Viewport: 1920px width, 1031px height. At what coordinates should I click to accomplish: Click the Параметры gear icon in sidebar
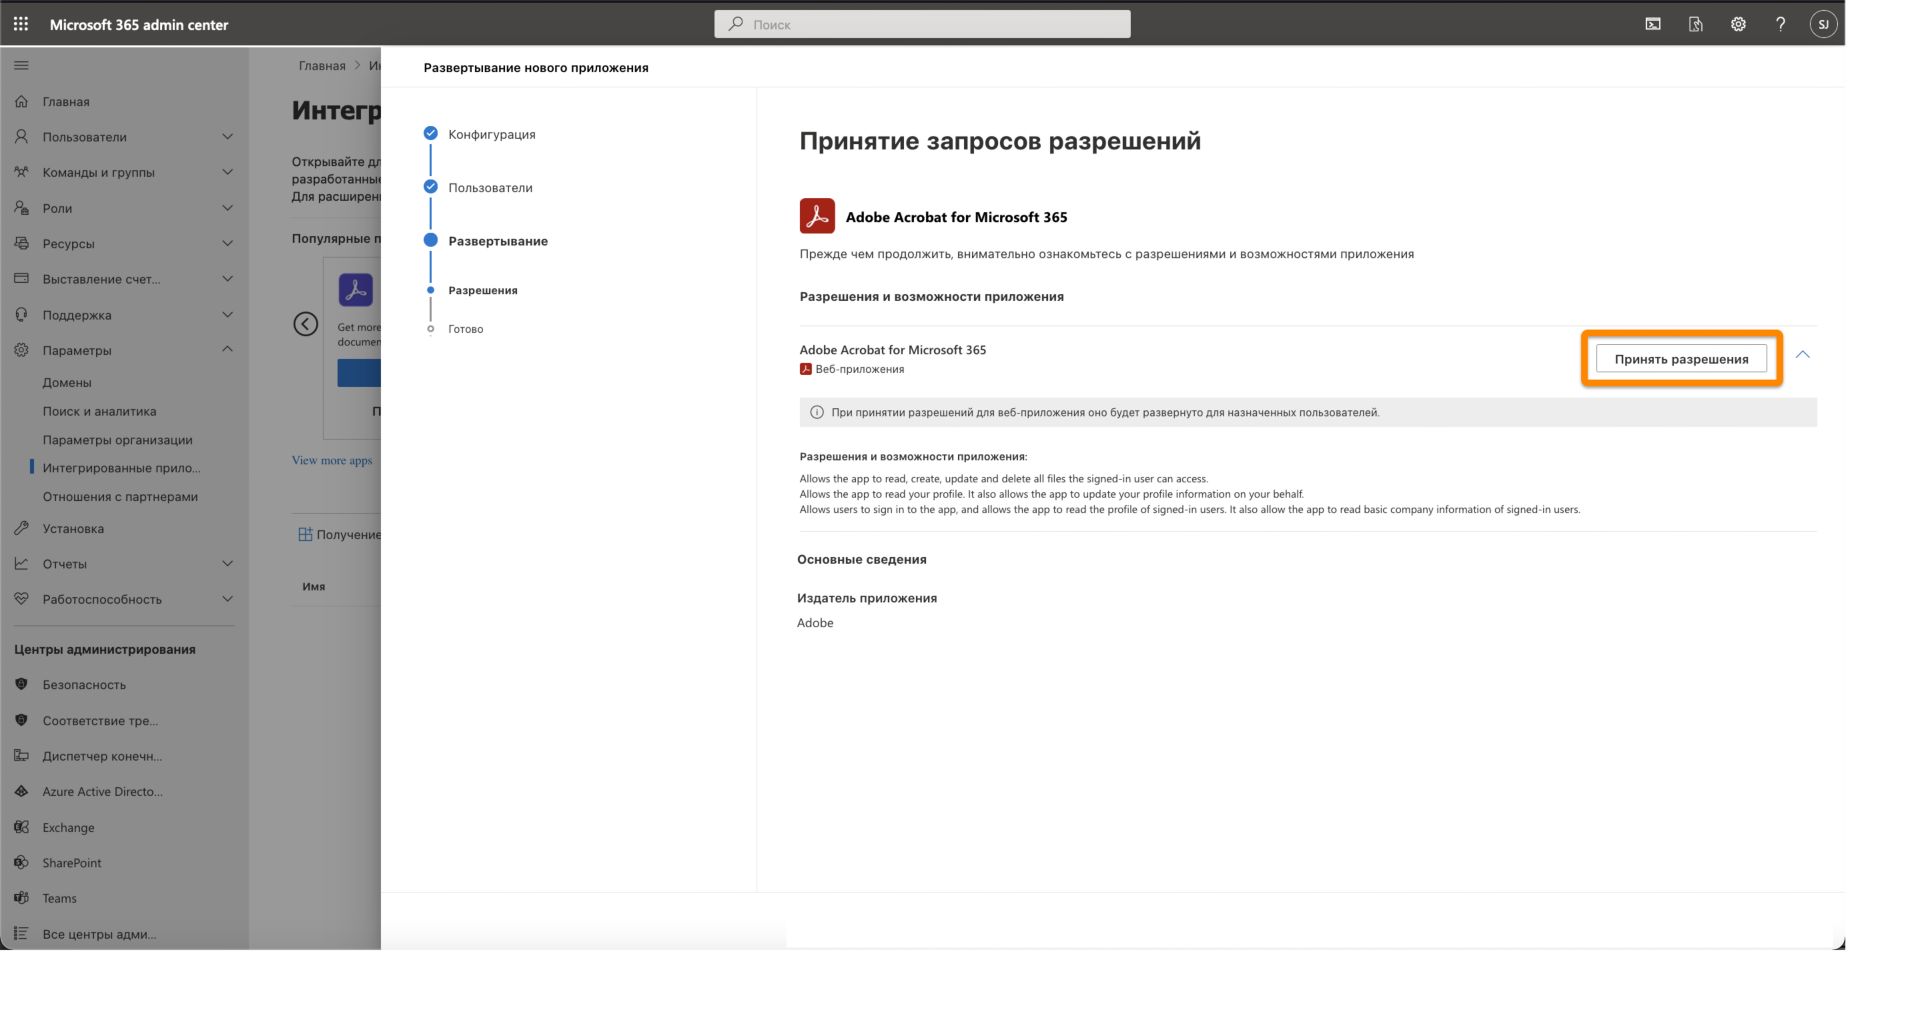(x=21, y=350)
